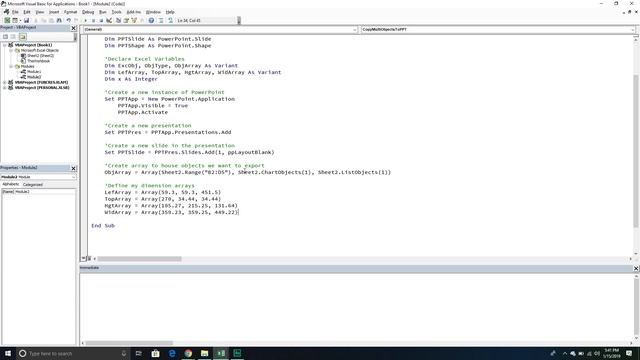
Task: Click the Procedure View button below the code
Action: [84, 258]
